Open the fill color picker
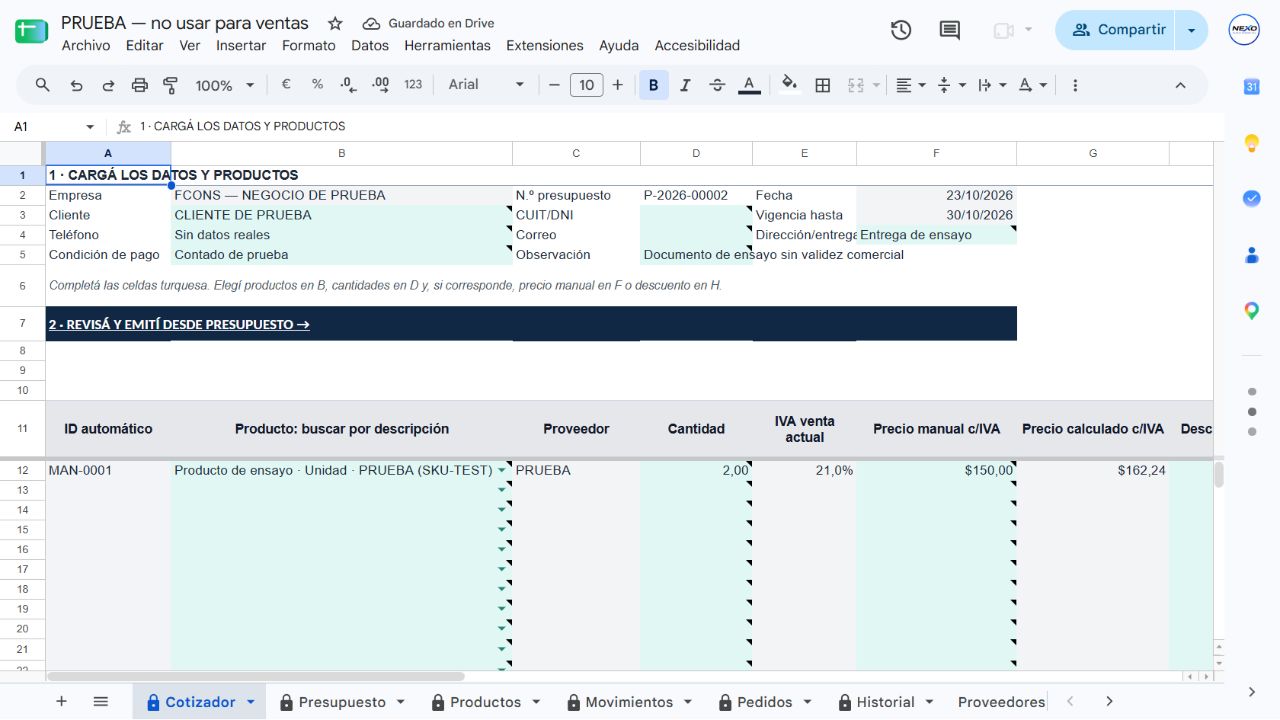The width and height of the screenshot is (1280, 720). [790, 85]
